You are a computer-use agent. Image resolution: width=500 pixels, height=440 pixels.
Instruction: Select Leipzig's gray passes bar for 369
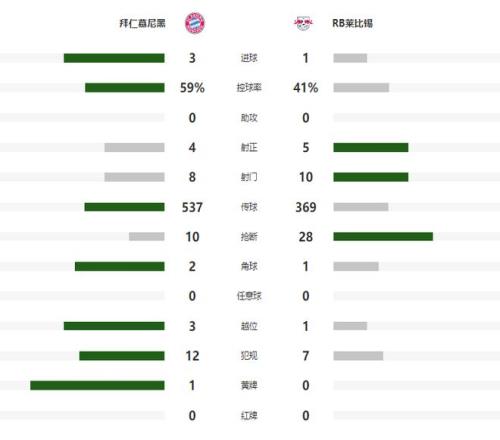coord(361,207)
